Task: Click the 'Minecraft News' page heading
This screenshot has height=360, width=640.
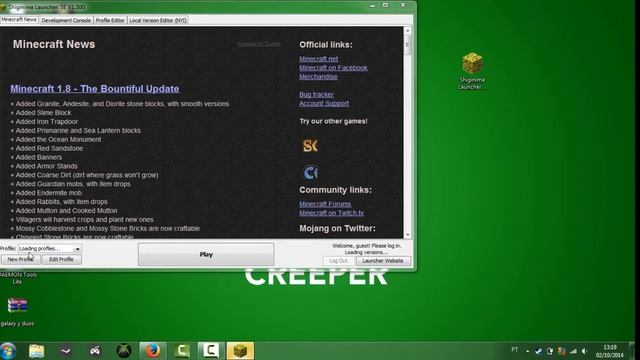Action: pyautogui.click(x=54, y=44)
